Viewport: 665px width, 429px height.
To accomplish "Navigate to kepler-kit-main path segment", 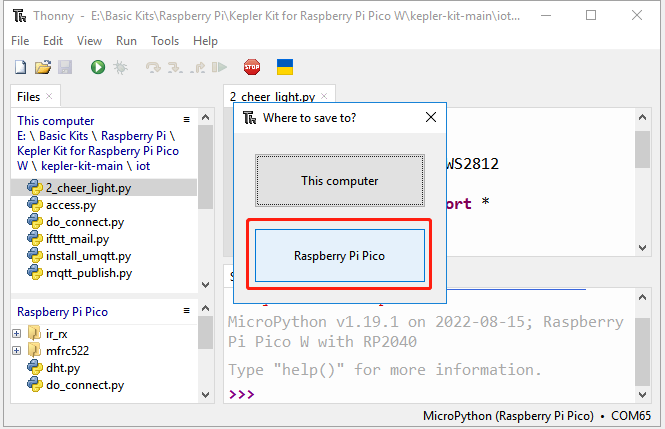I will (x=81, y=166).
